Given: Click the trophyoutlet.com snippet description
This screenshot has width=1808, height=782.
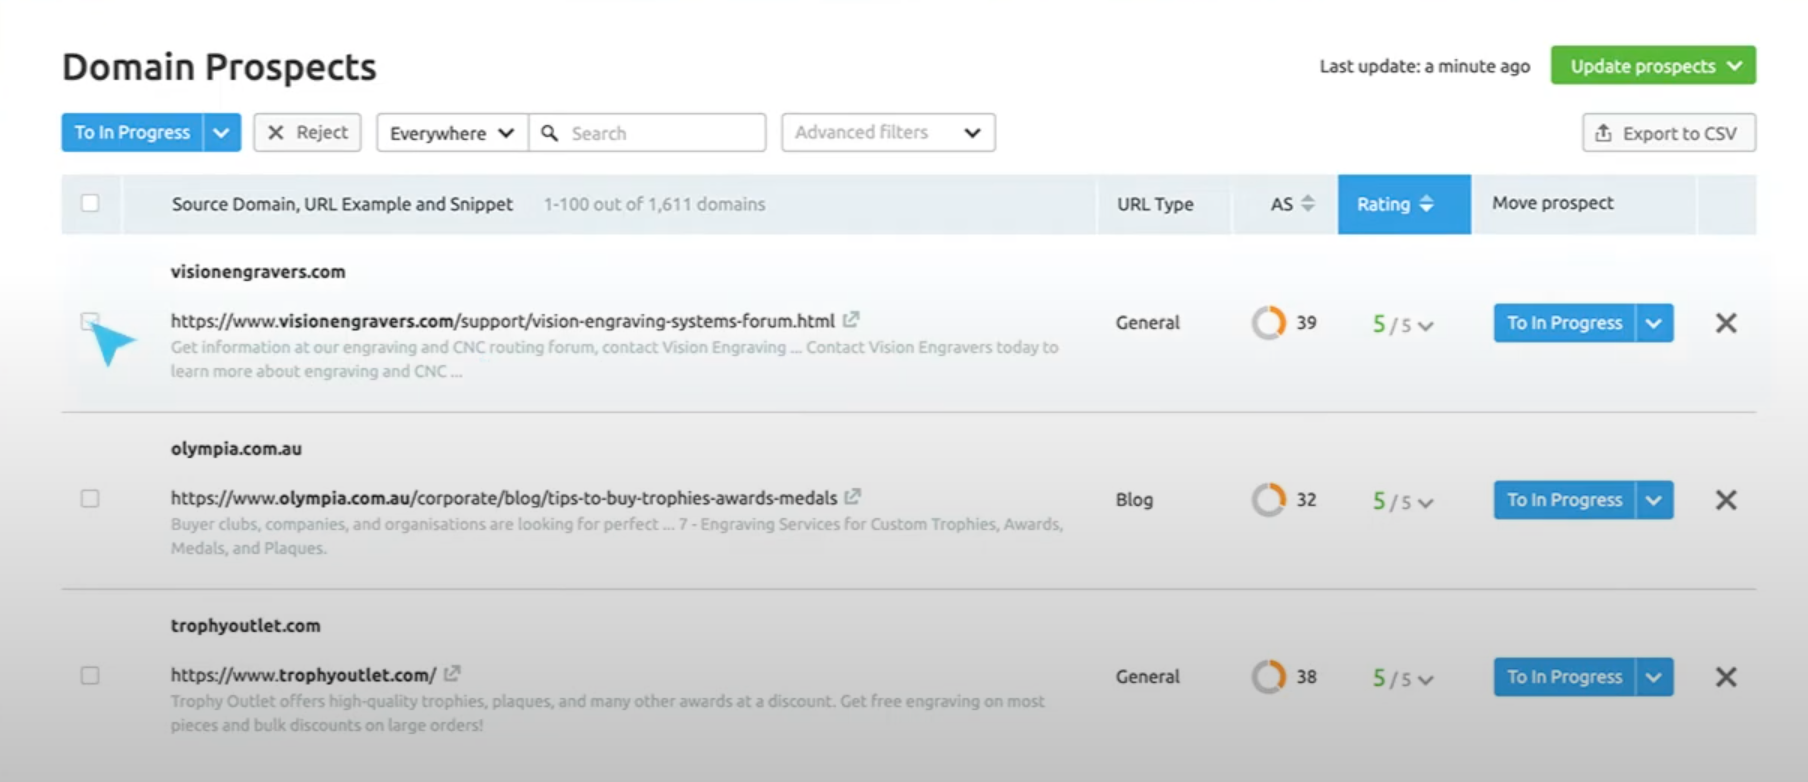Looking at the screenshot, I should tap(607, 713).
